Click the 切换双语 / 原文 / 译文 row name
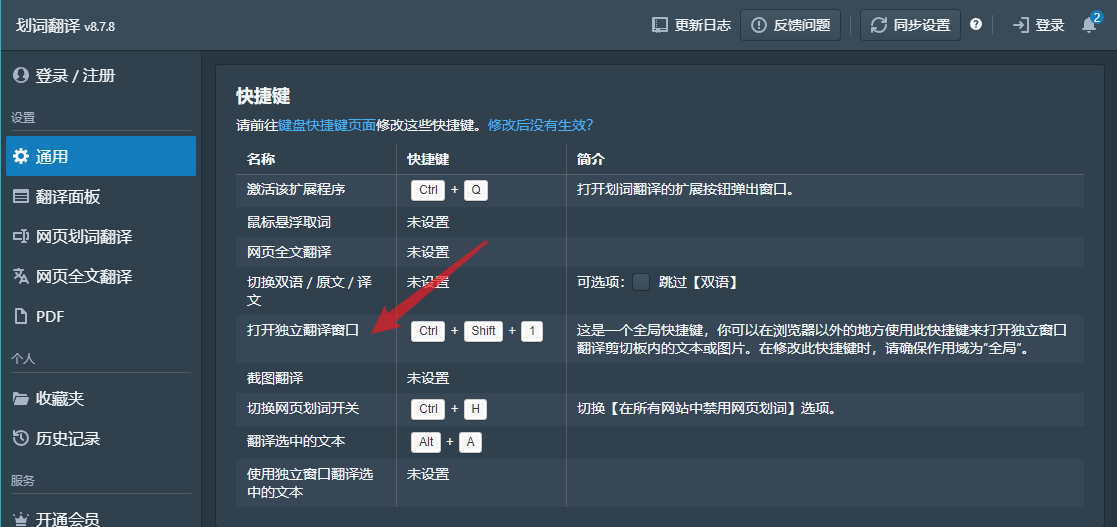1117x527 pixels. pos(309,291)
